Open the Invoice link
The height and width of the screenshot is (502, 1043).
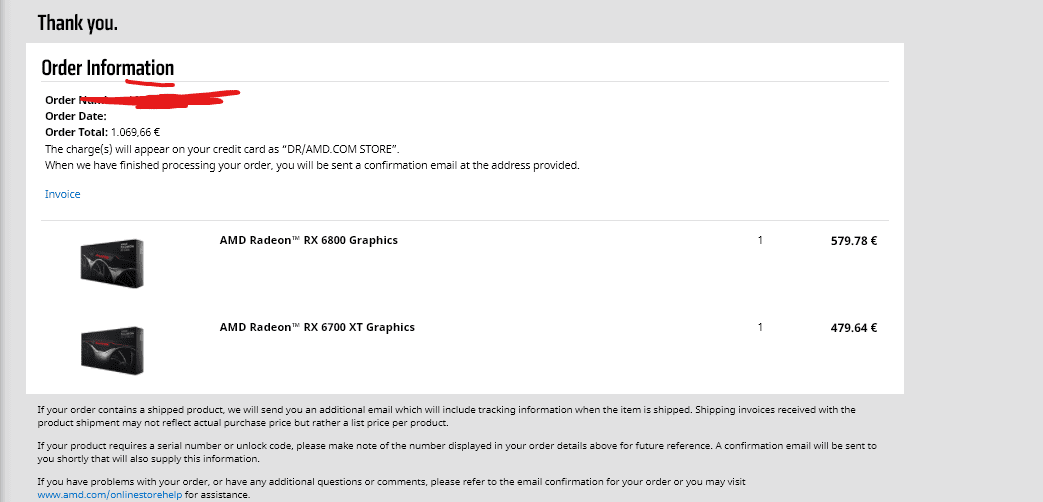[62, 194]
